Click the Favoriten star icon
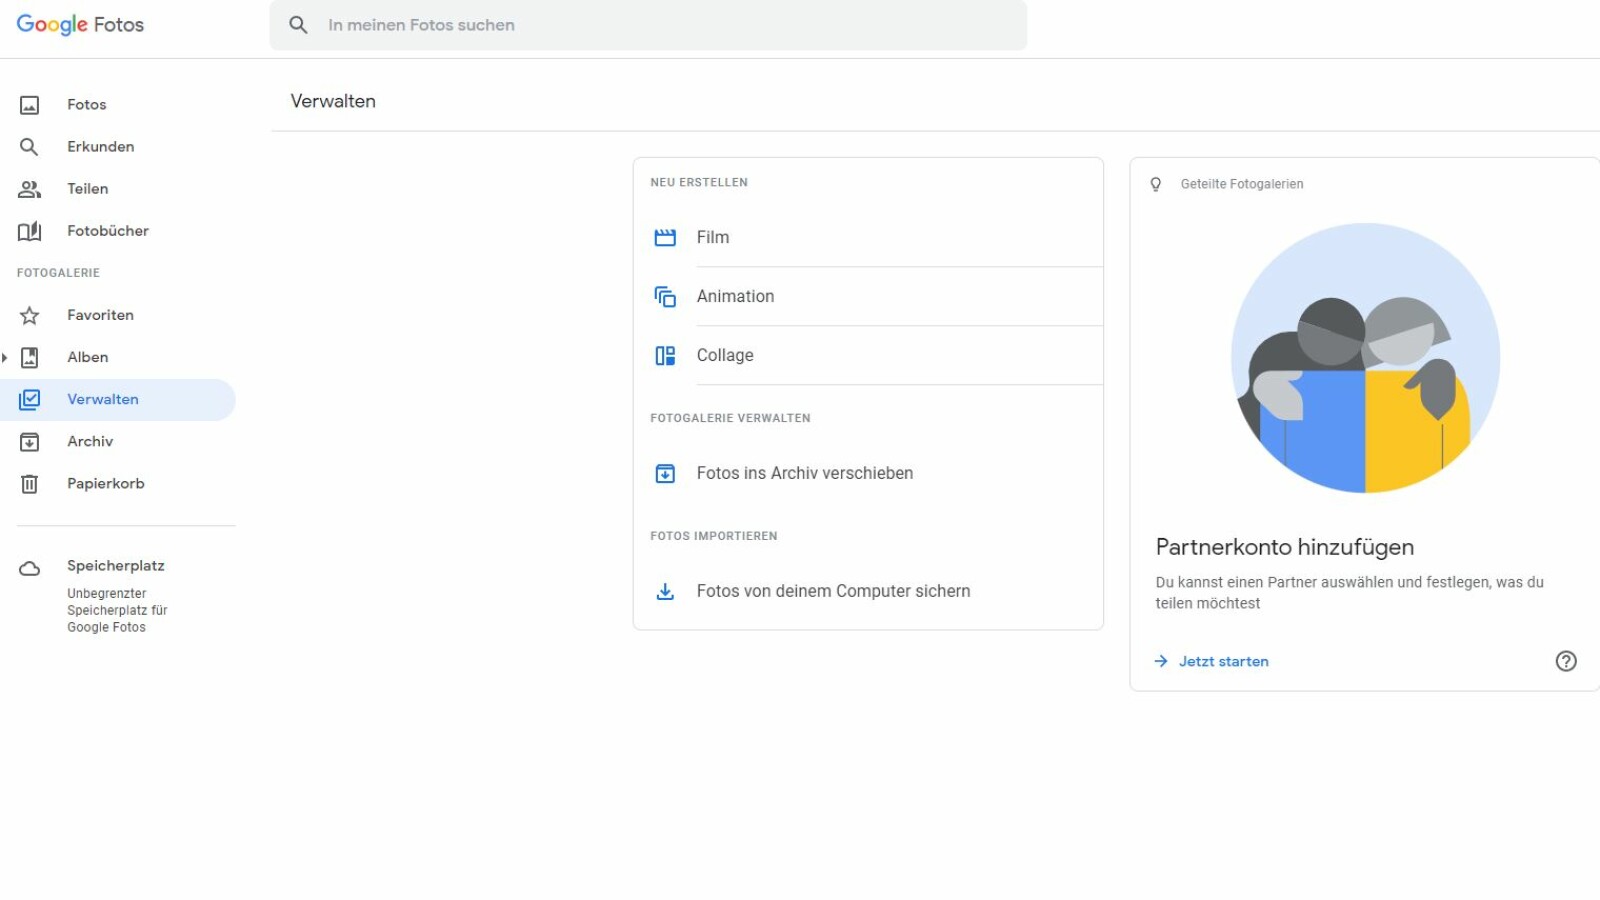The width and height of the screenshot is (1600, 900). [30, 316]
